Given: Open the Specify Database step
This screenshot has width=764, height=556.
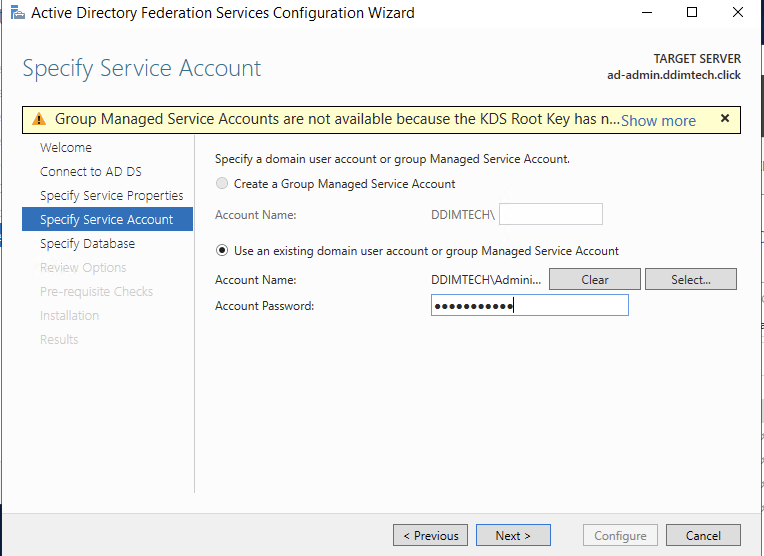Looking at the screenshot, I should pos(87,243).
